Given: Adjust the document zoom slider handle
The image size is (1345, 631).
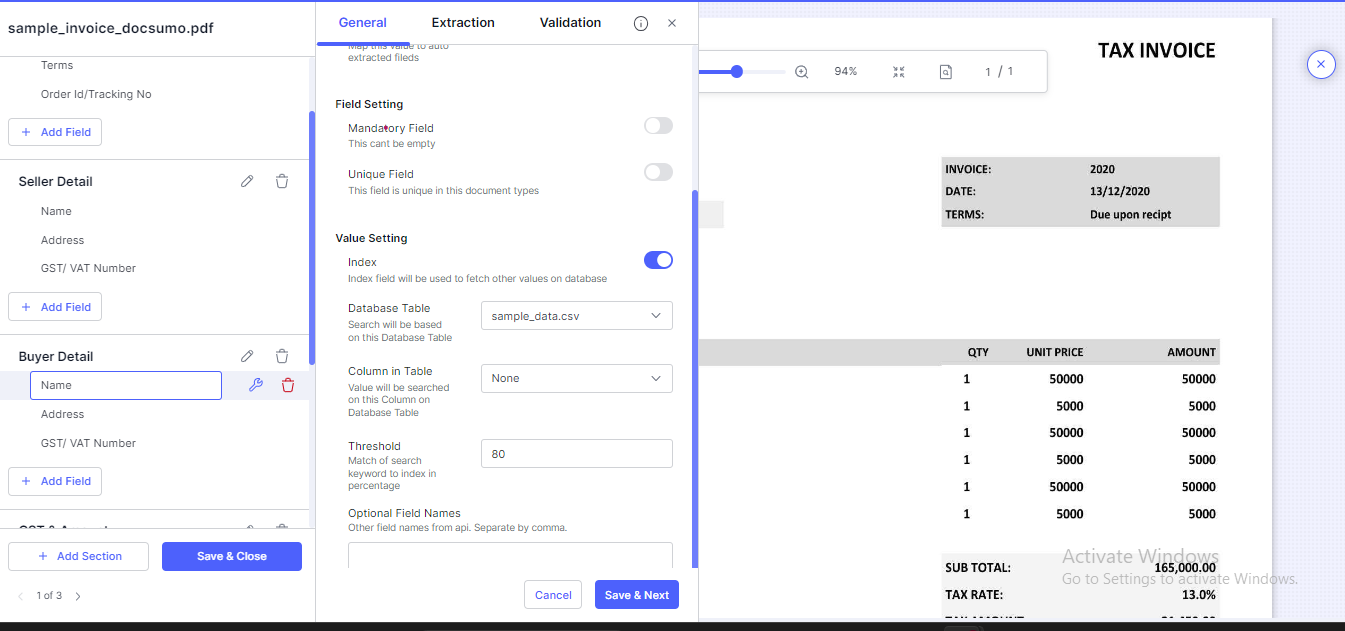Looking at the screenshot, I should (x=737, y=71).
